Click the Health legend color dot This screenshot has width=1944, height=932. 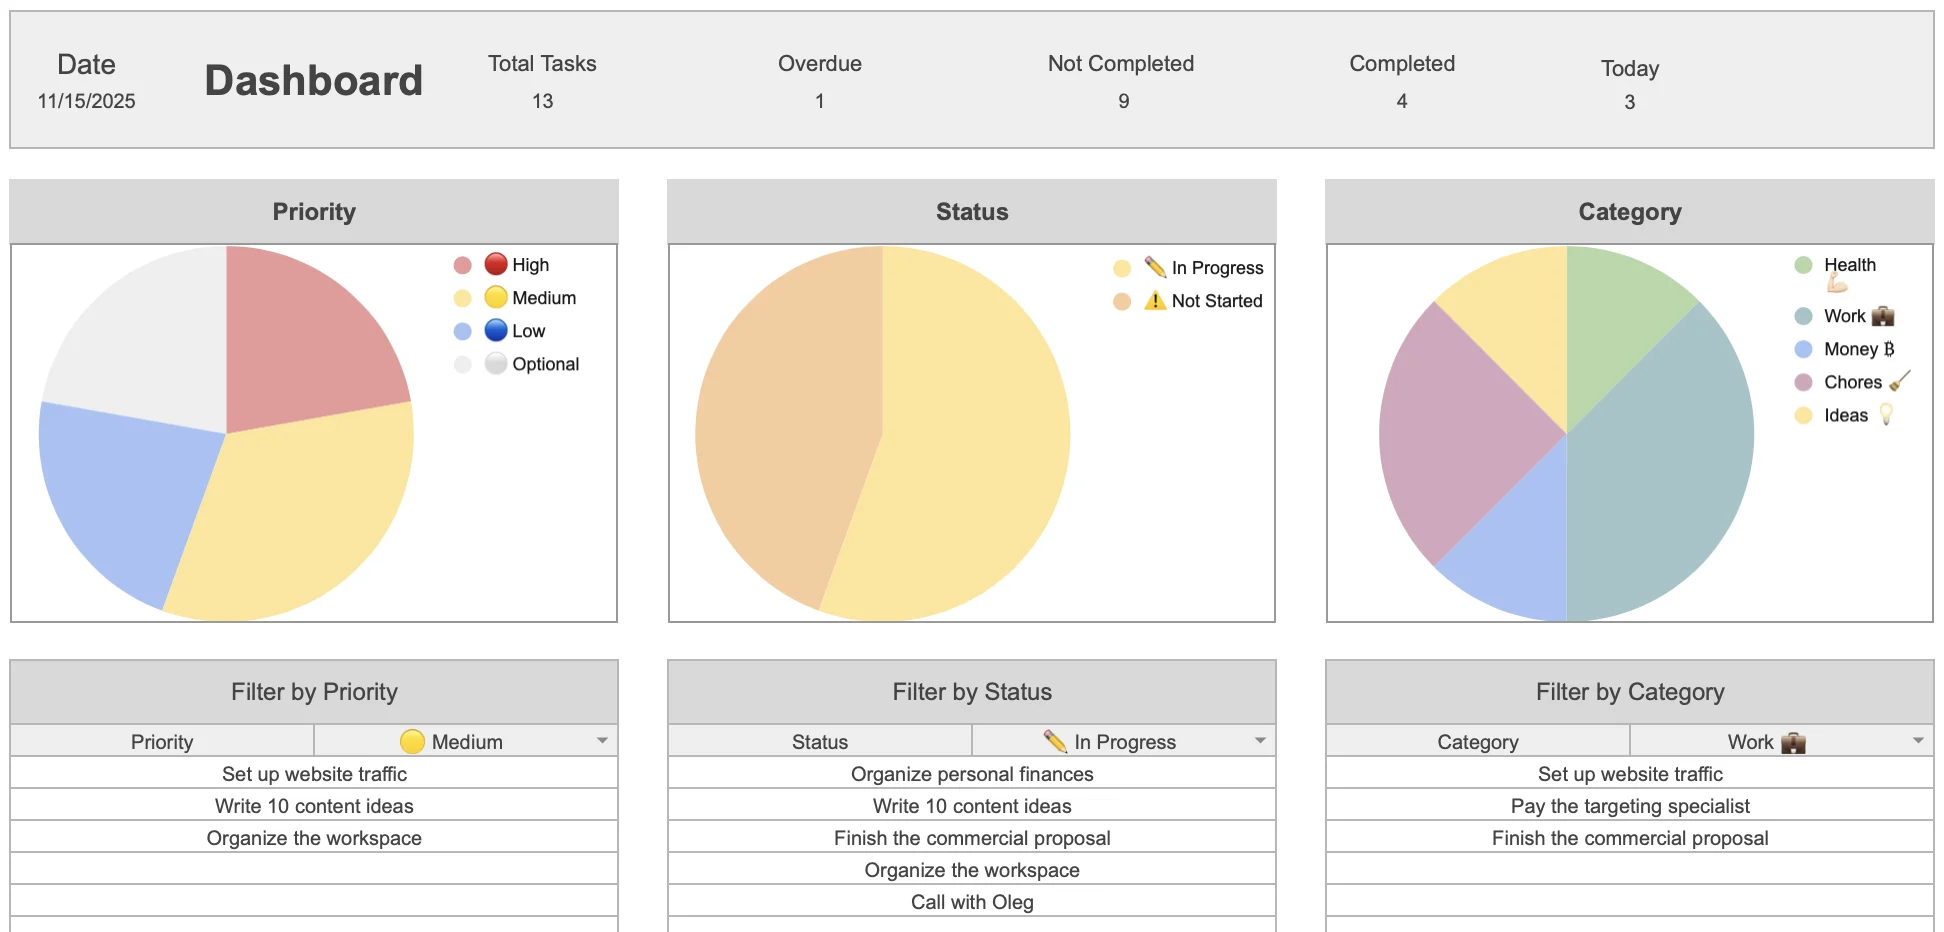click(1804, 265)
